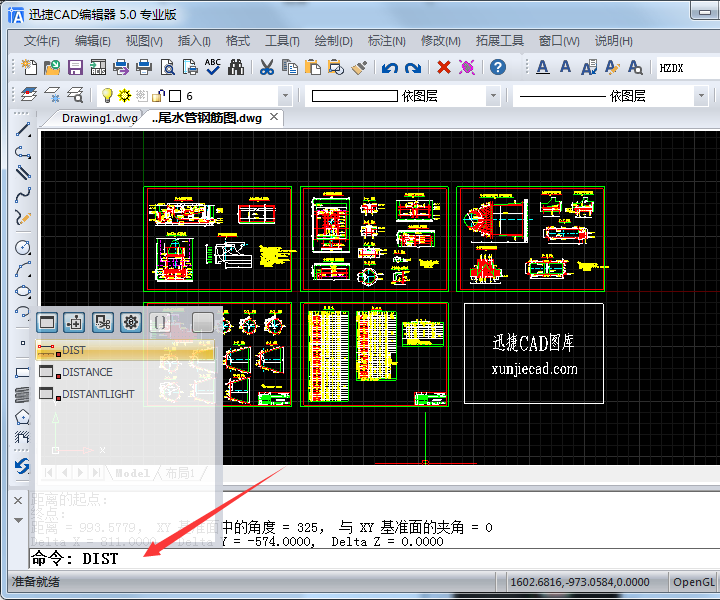Open the 说明(H) menu

tap(613, 41)
